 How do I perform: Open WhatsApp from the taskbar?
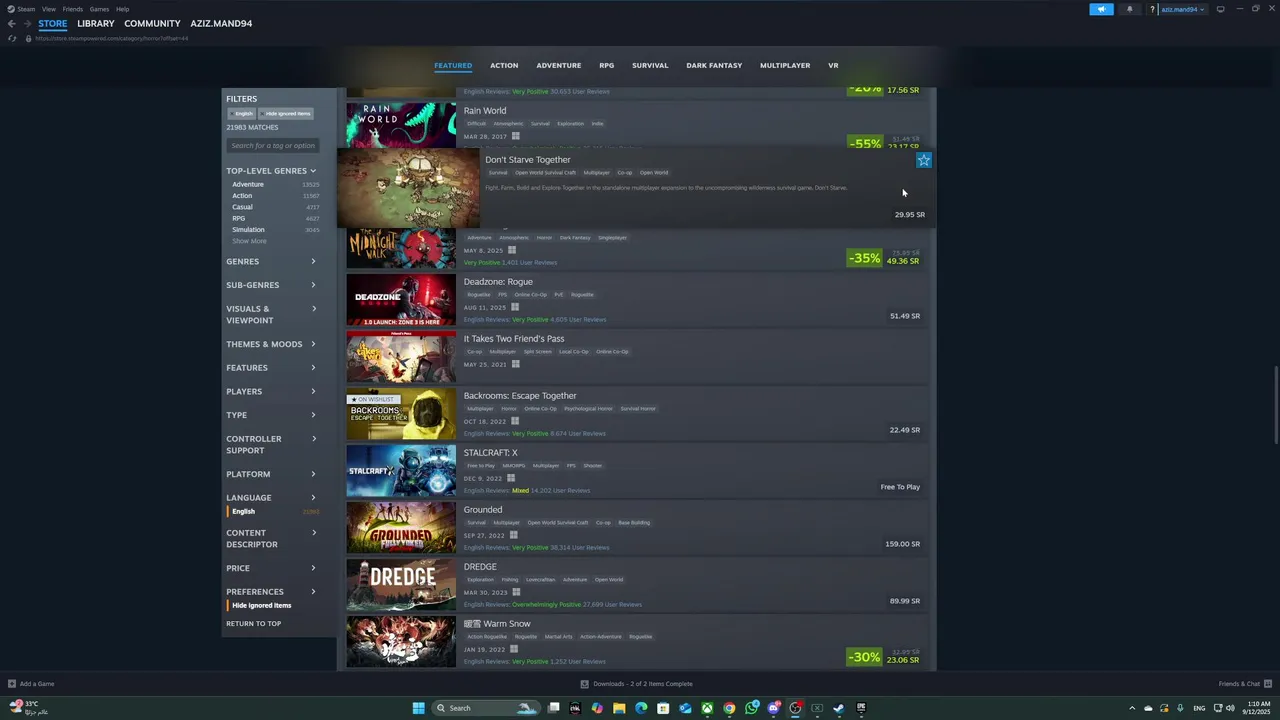click(751, 708)
